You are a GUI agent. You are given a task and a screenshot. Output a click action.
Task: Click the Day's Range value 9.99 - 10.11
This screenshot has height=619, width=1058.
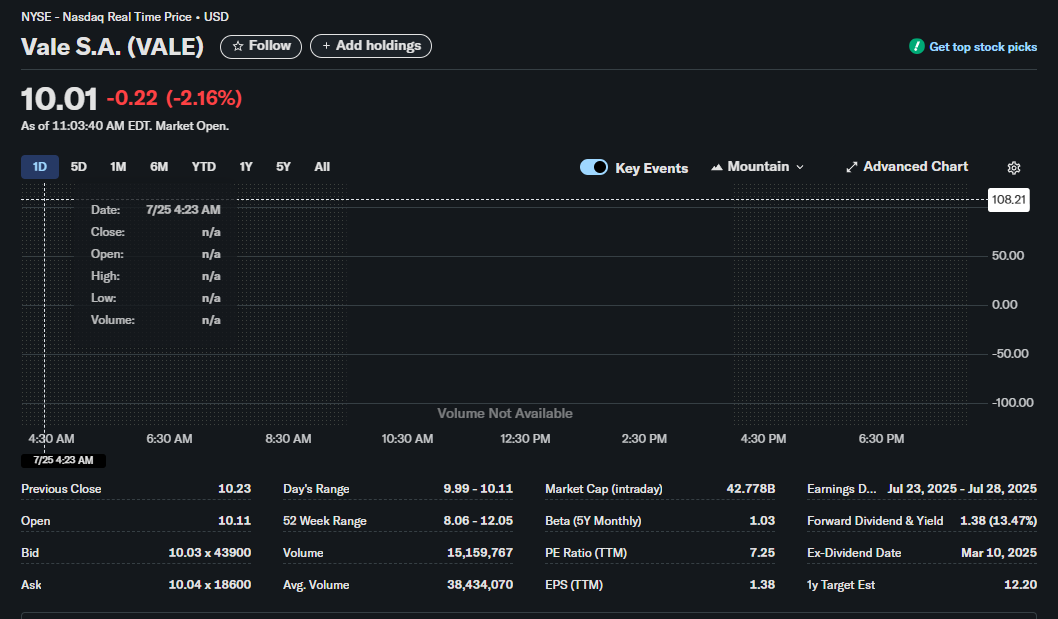(478, 489)
